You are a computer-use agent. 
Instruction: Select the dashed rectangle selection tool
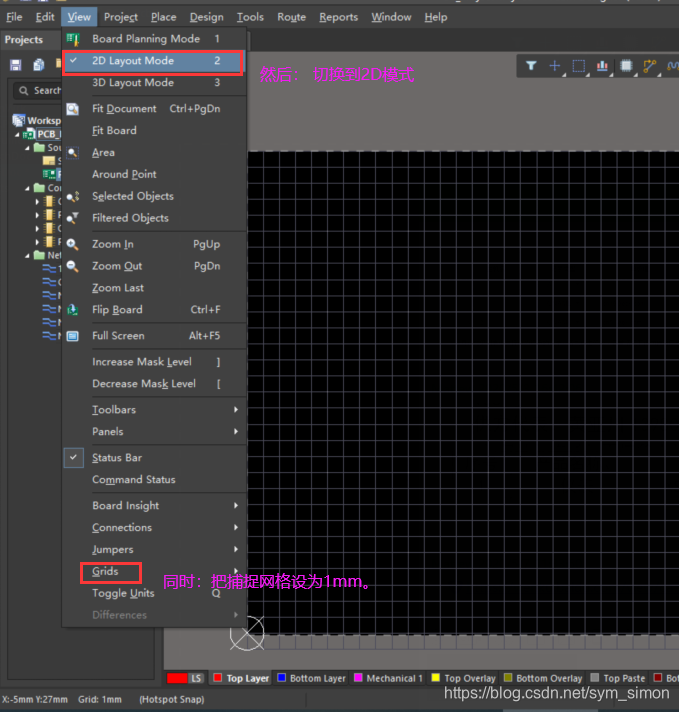579,66
